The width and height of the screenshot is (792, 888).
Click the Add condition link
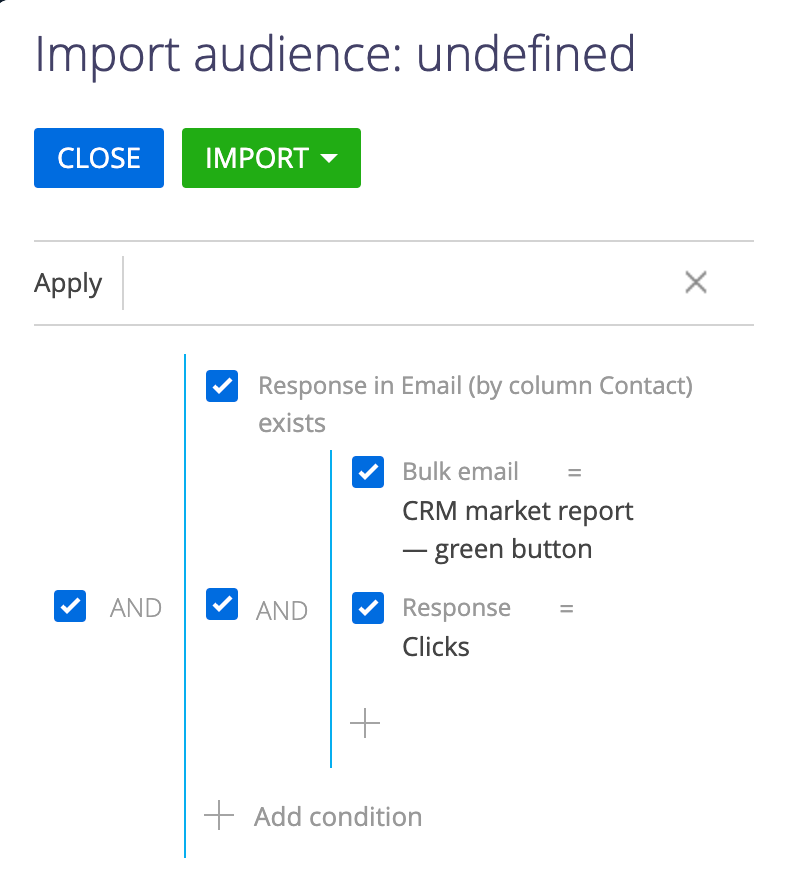click(338, 817)
